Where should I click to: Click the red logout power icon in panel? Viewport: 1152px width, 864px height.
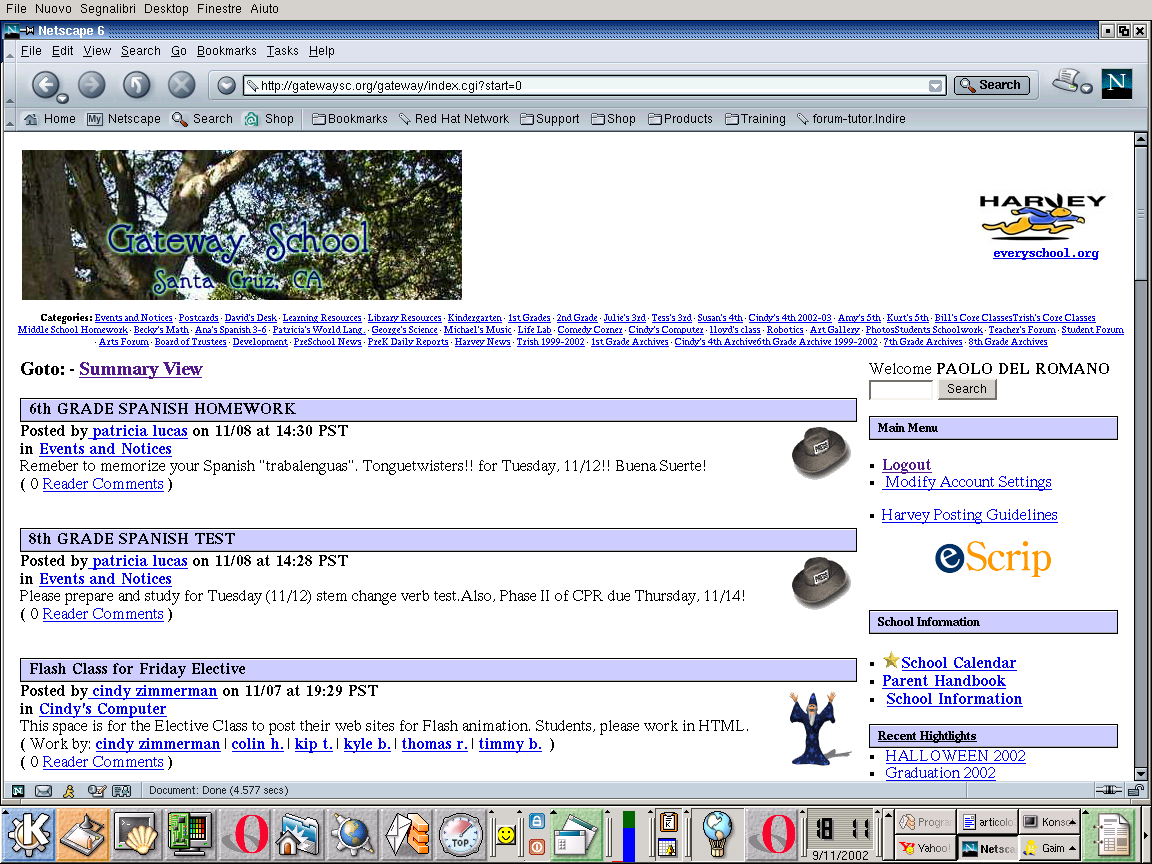click(x=537, y=847)
